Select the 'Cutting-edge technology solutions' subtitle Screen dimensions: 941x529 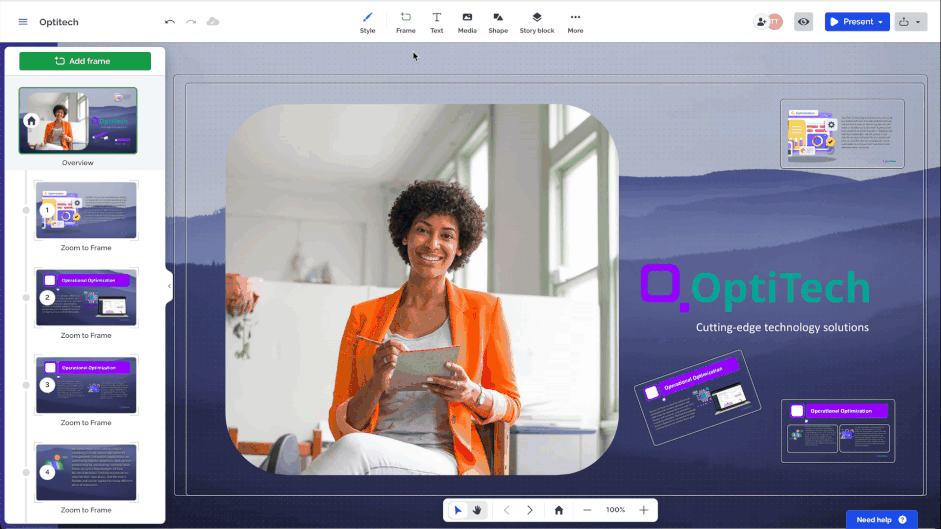(782, 327)
